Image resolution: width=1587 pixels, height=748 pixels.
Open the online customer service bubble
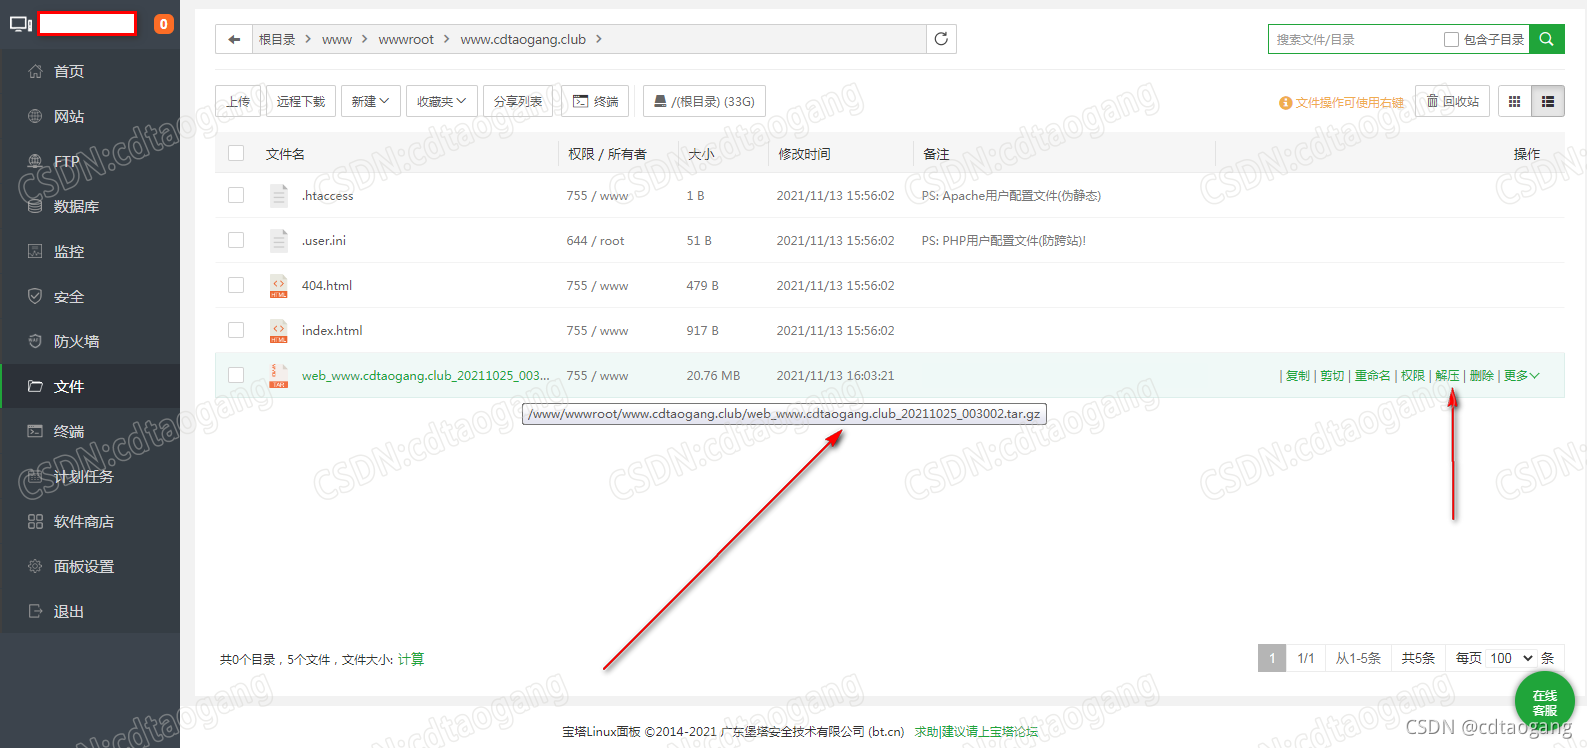pyautogui.click(x=1544, y=702)
